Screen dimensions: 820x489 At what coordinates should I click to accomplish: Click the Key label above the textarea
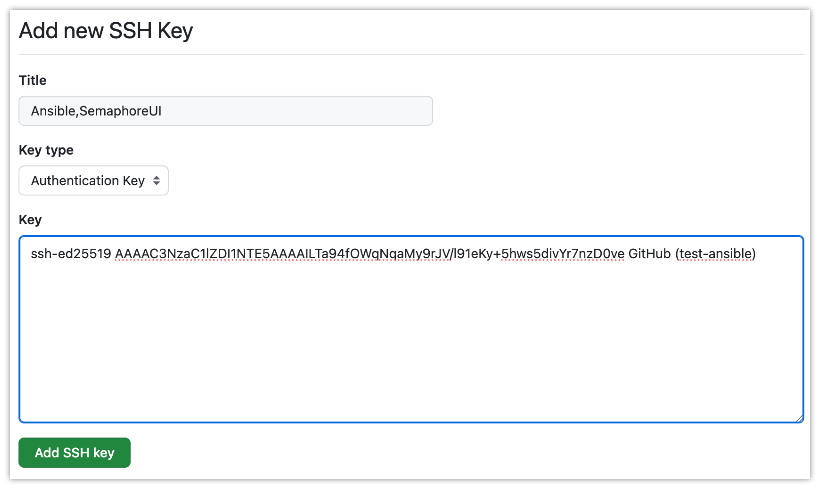(x=30, y=220)
